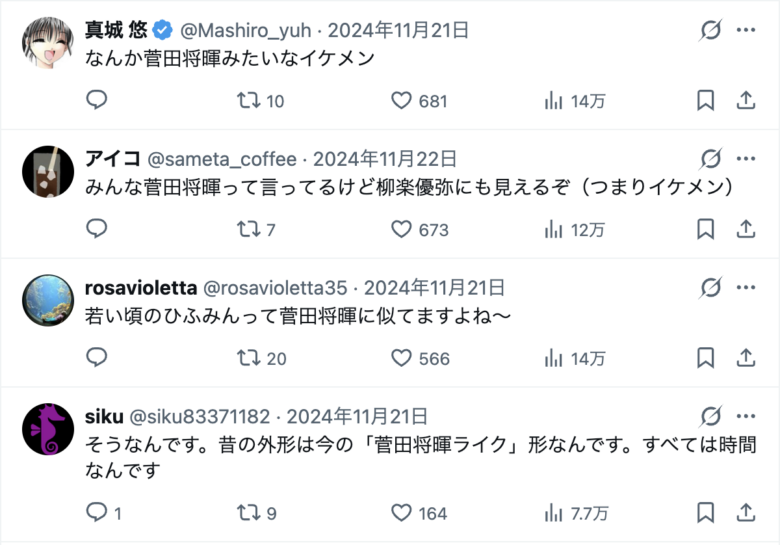Open Grok explain icon on siku's tweet
The width and height of the screenshot is (780, 545).
point(710,416)
